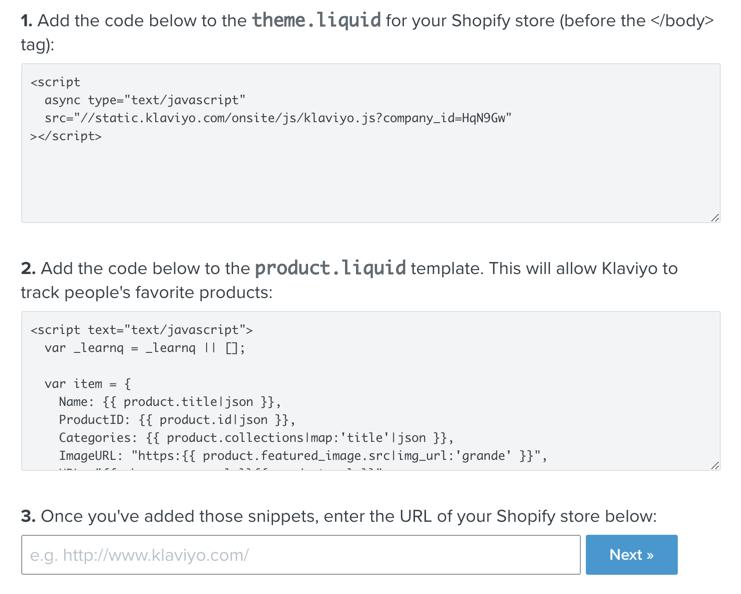Grab the resize handle of theme.liquid code box
The height and width of the screenshot is (594, 741).
(715, 217)
